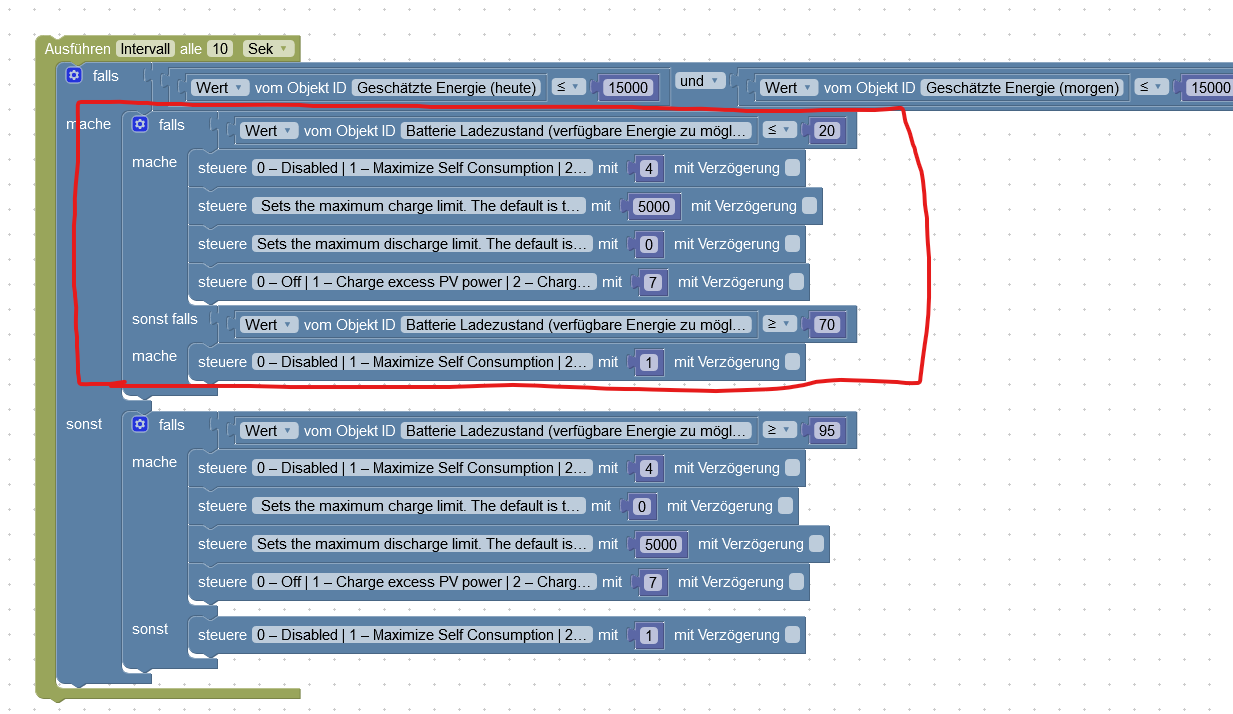Edit the discharge limit value 0

click(x=649, y=245)
